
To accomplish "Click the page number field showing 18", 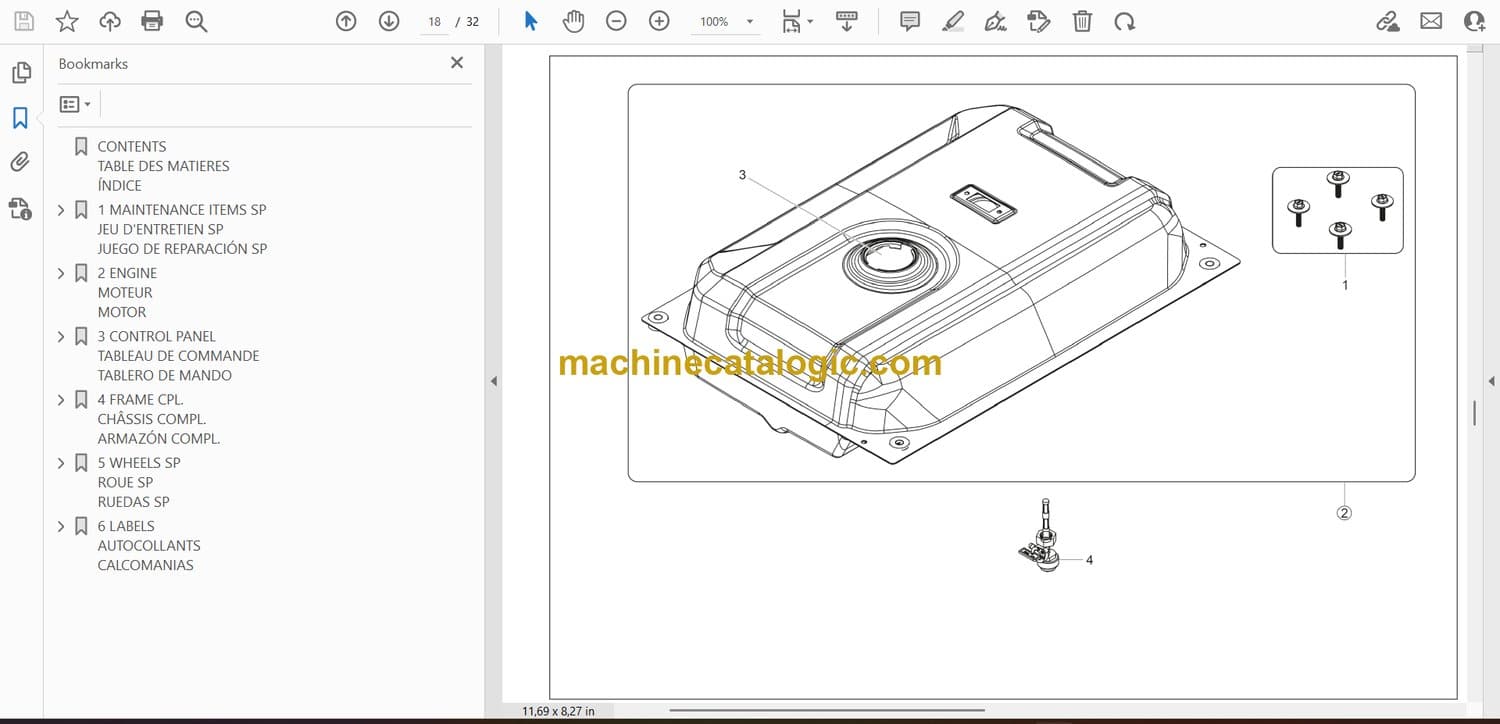I will coord(434,21).
